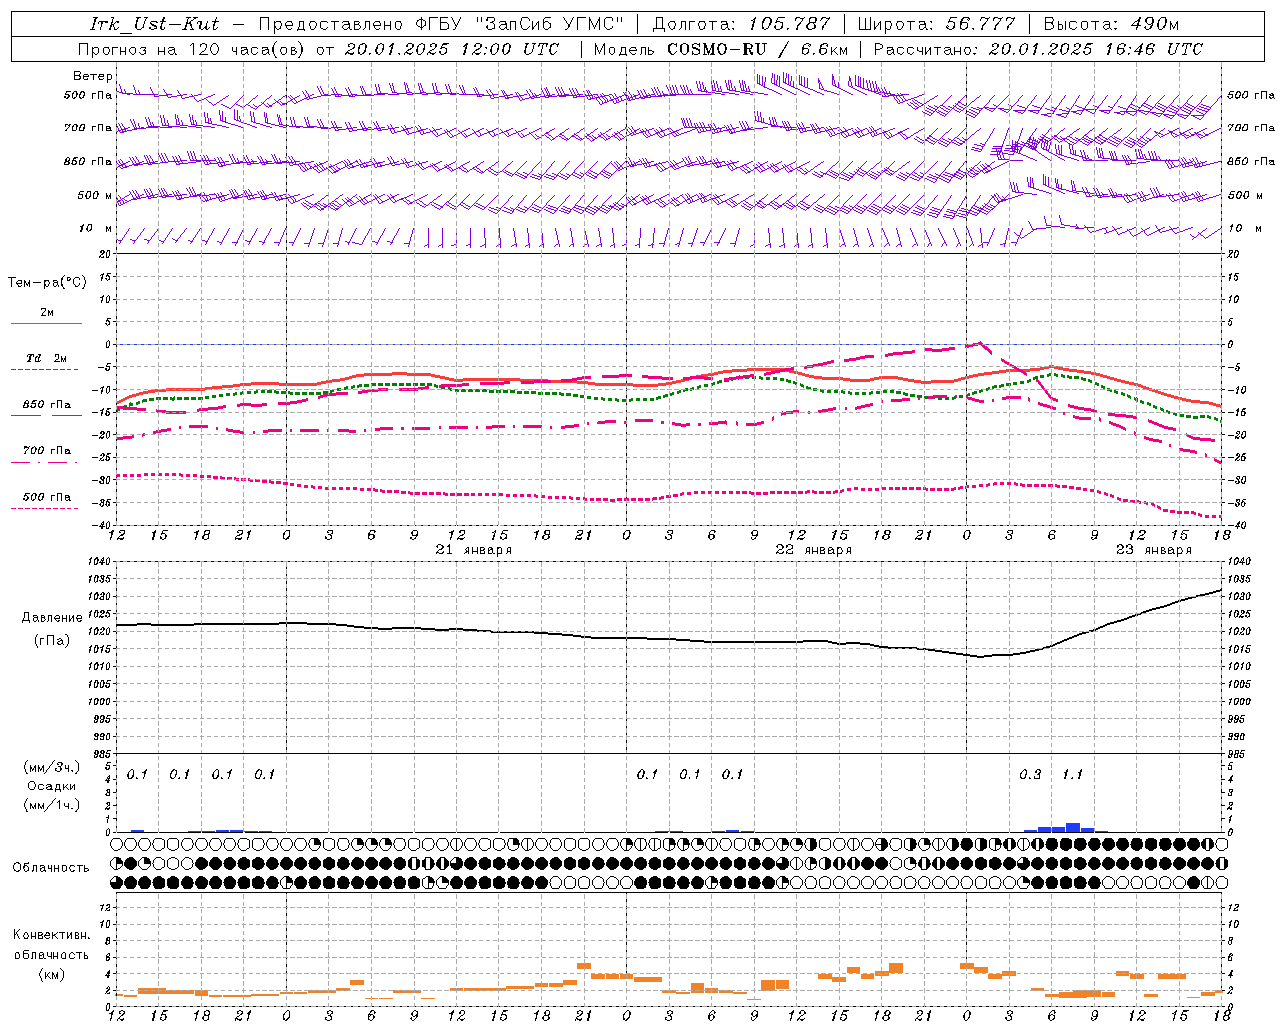The height and width of the screenshot is (1024, 1280).
Task: Click the 850 гПа wind level label on left
Action: (x=88, y=161)
